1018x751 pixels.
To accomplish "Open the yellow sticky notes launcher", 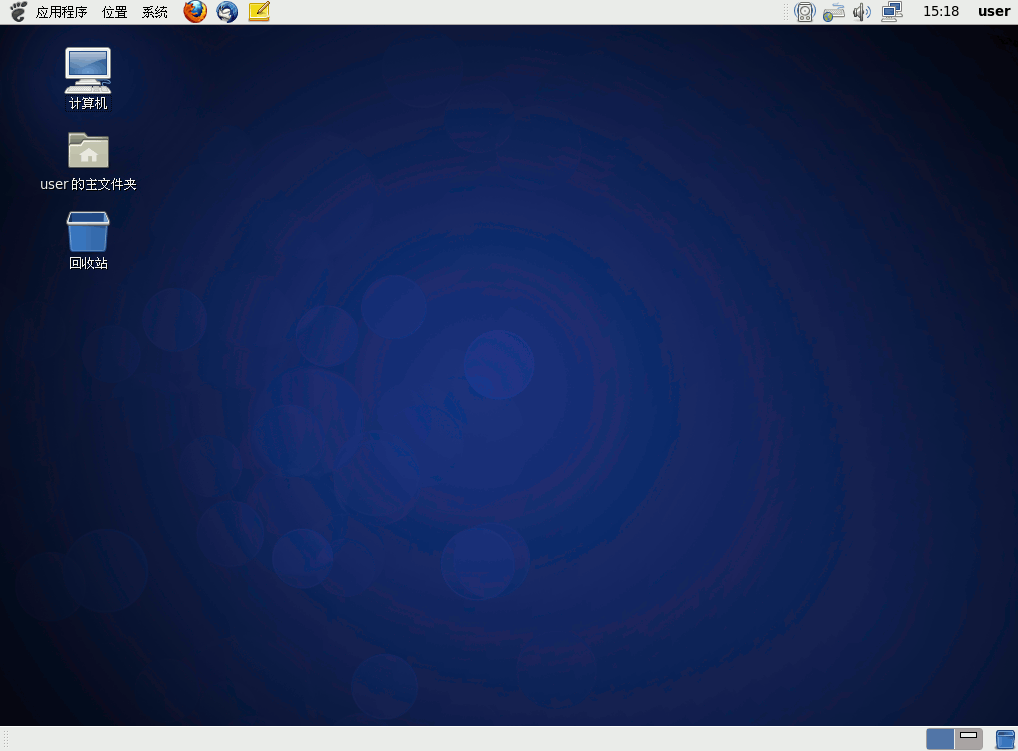I will (x=259, y=12).
